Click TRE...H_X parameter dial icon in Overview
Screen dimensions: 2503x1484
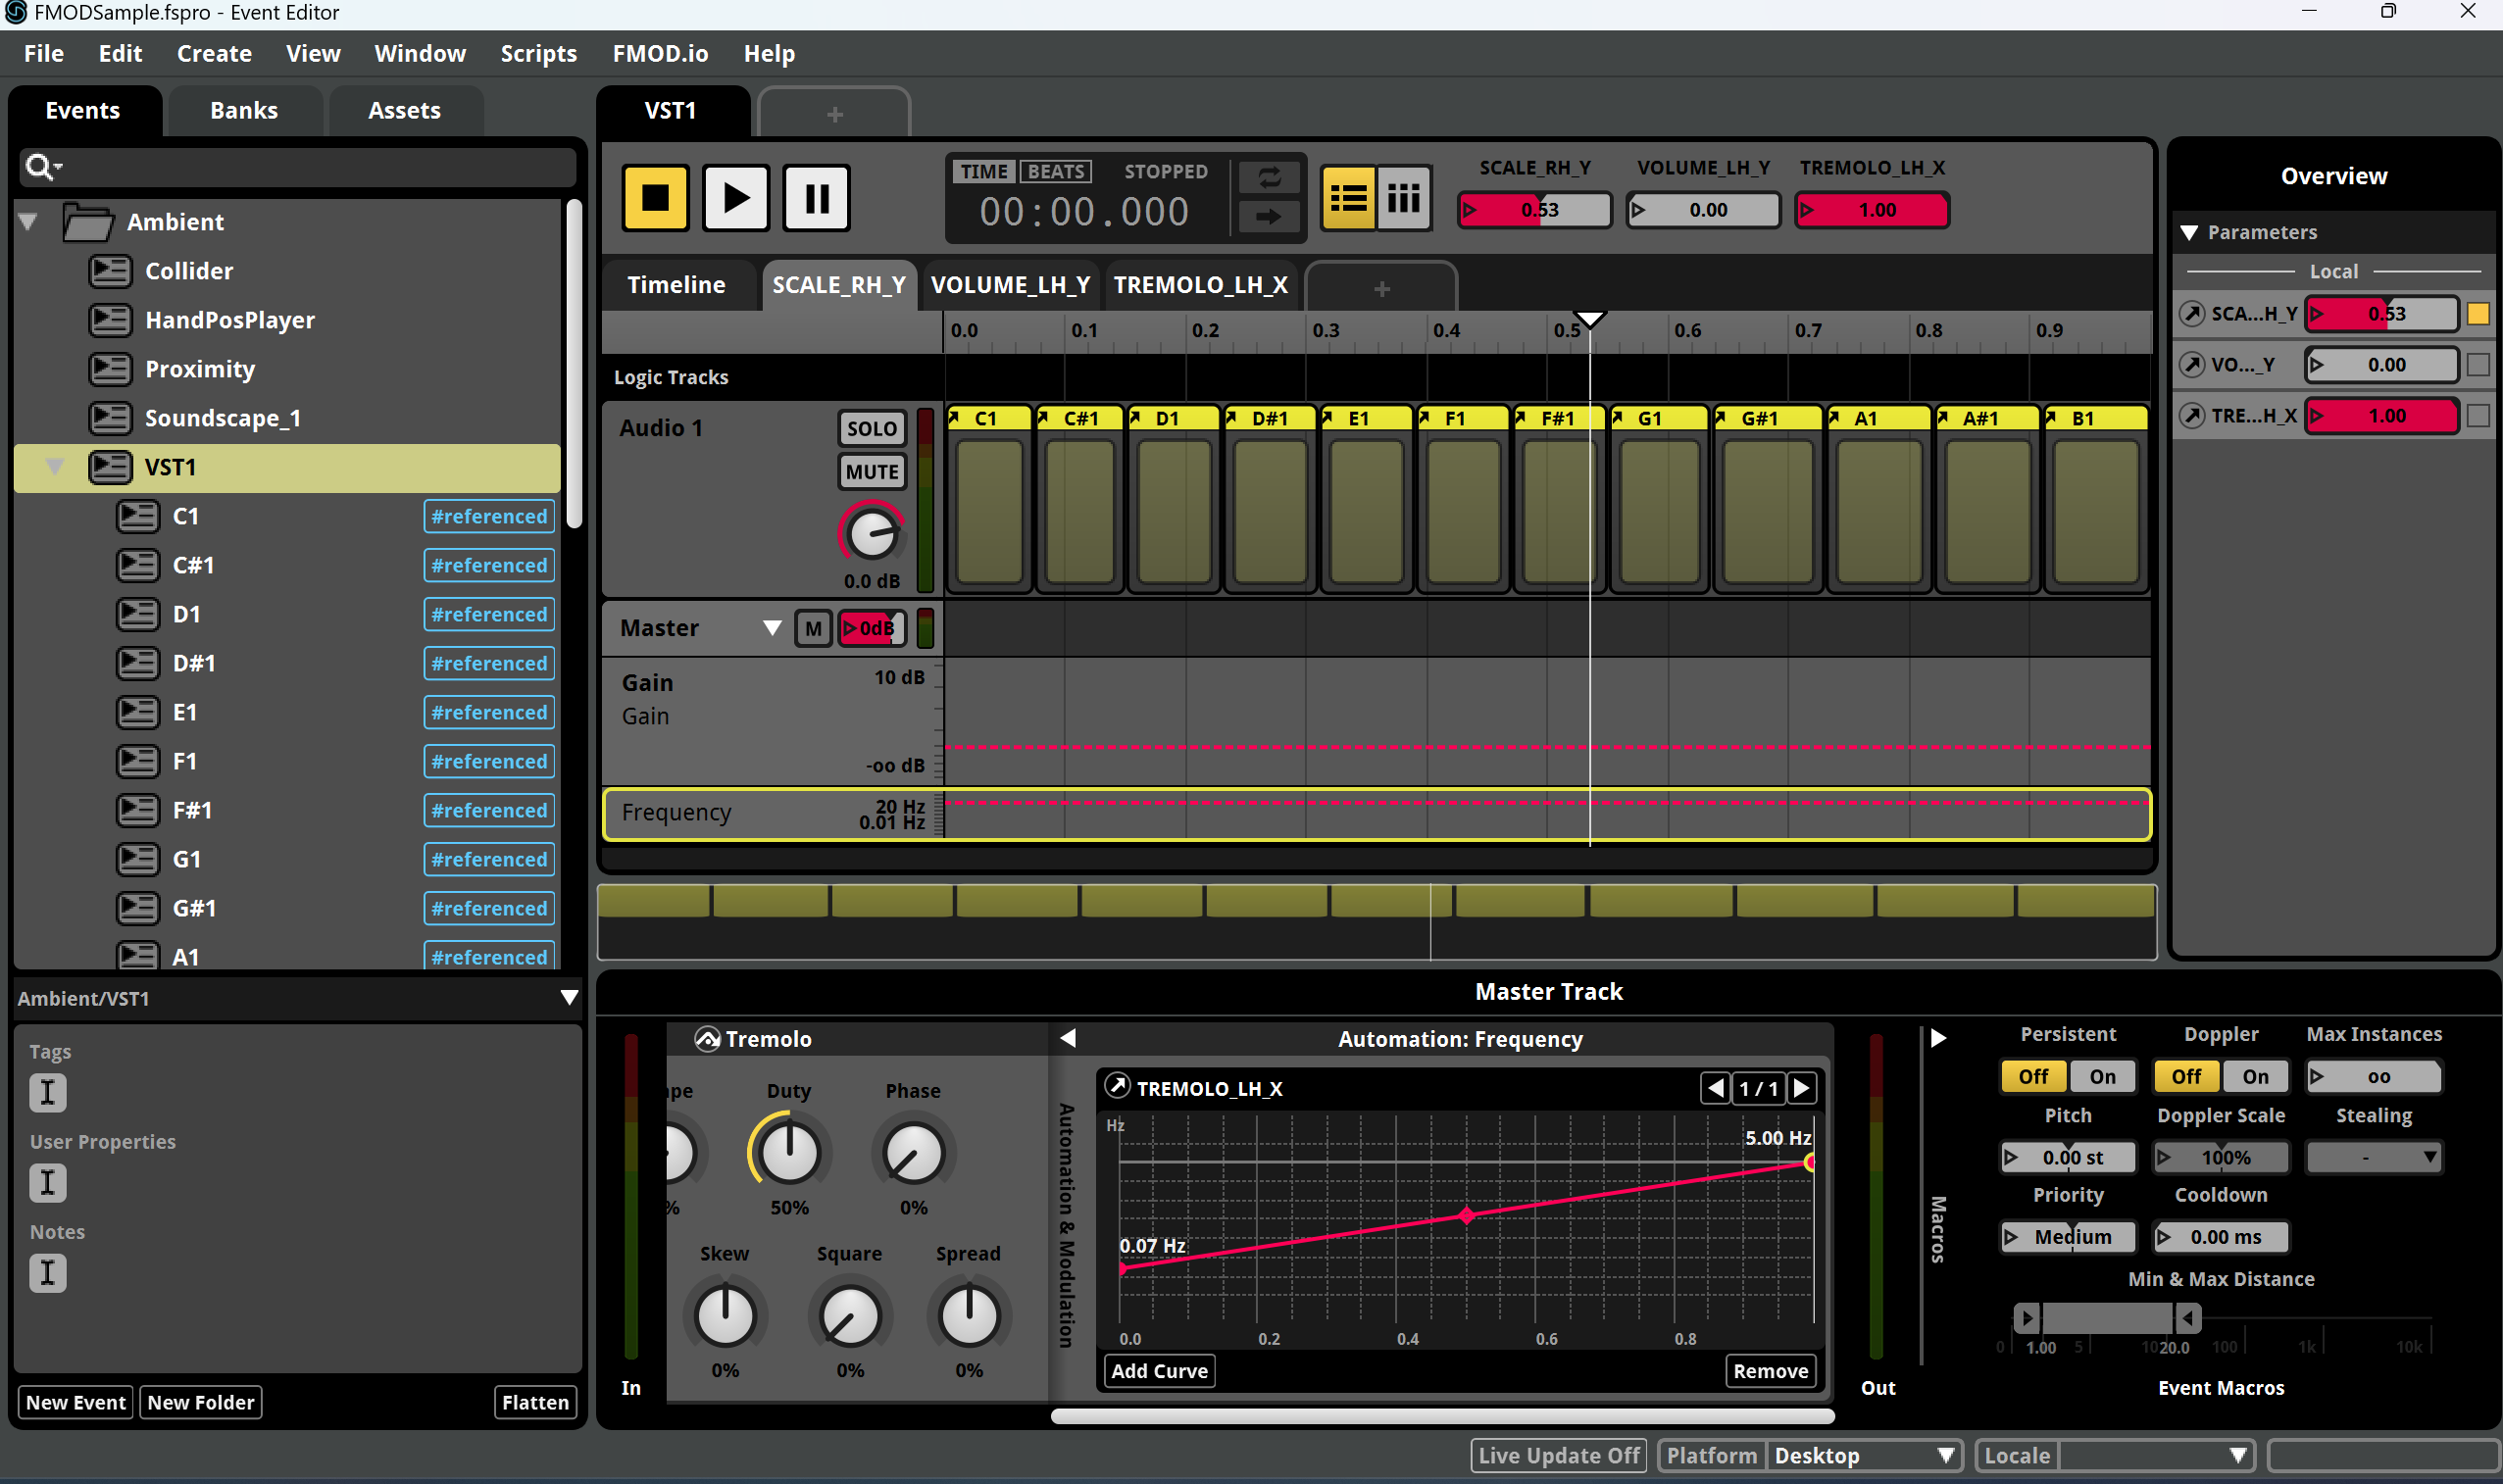[x=2192, y=416]
